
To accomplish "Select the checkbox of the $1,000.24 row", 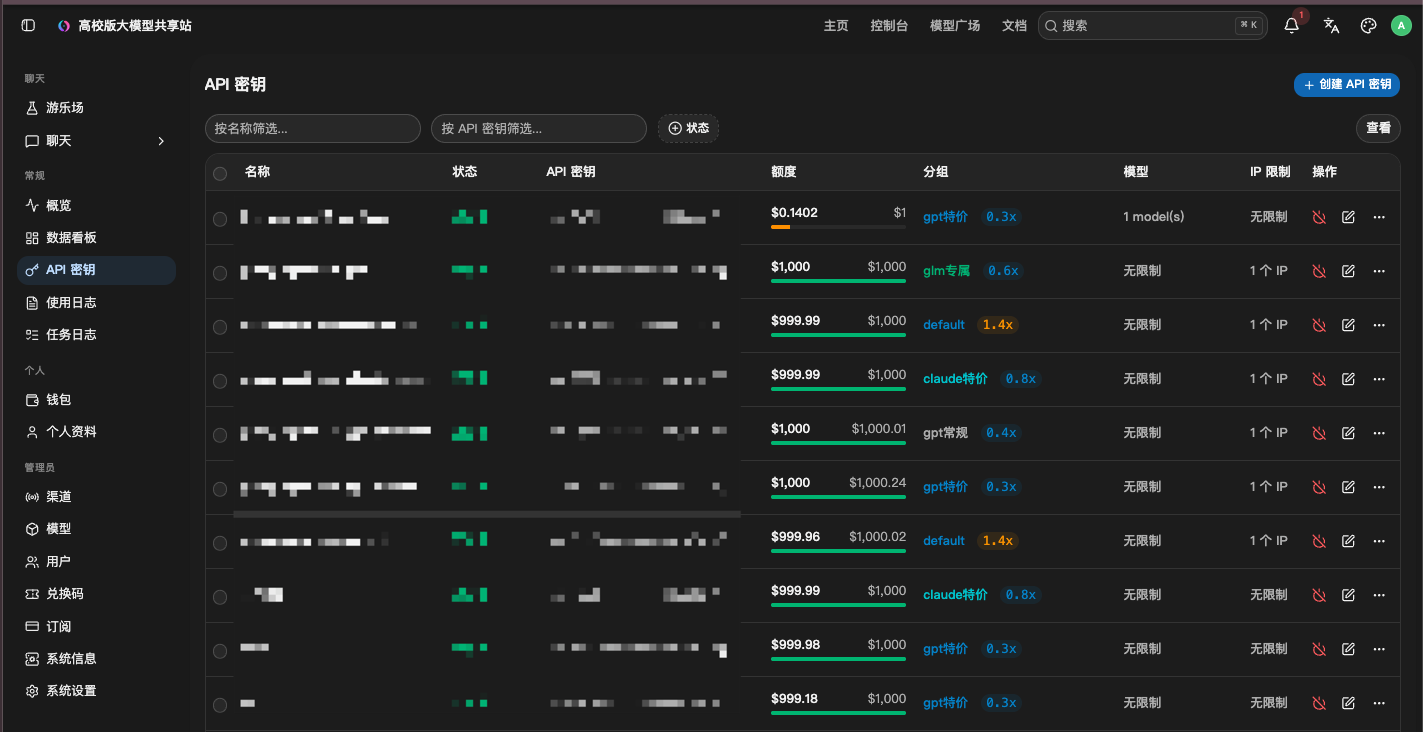I will coord(220,489).
